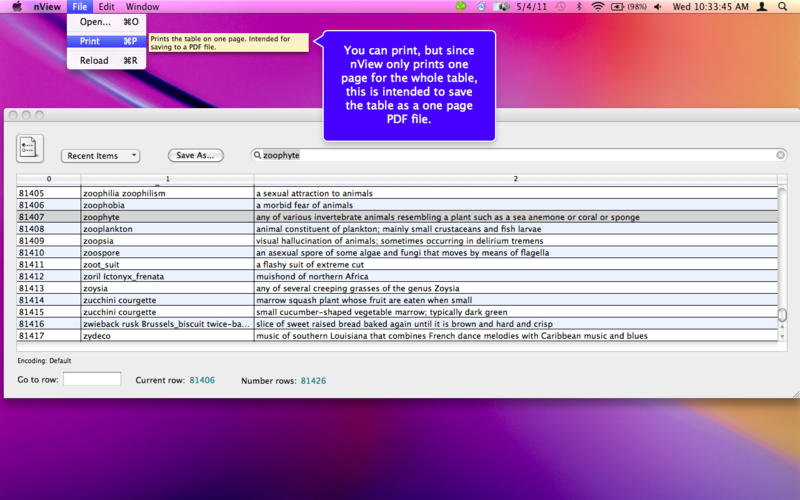Open the Apple menu
800x500 pixels.
(x=17, y=7)
